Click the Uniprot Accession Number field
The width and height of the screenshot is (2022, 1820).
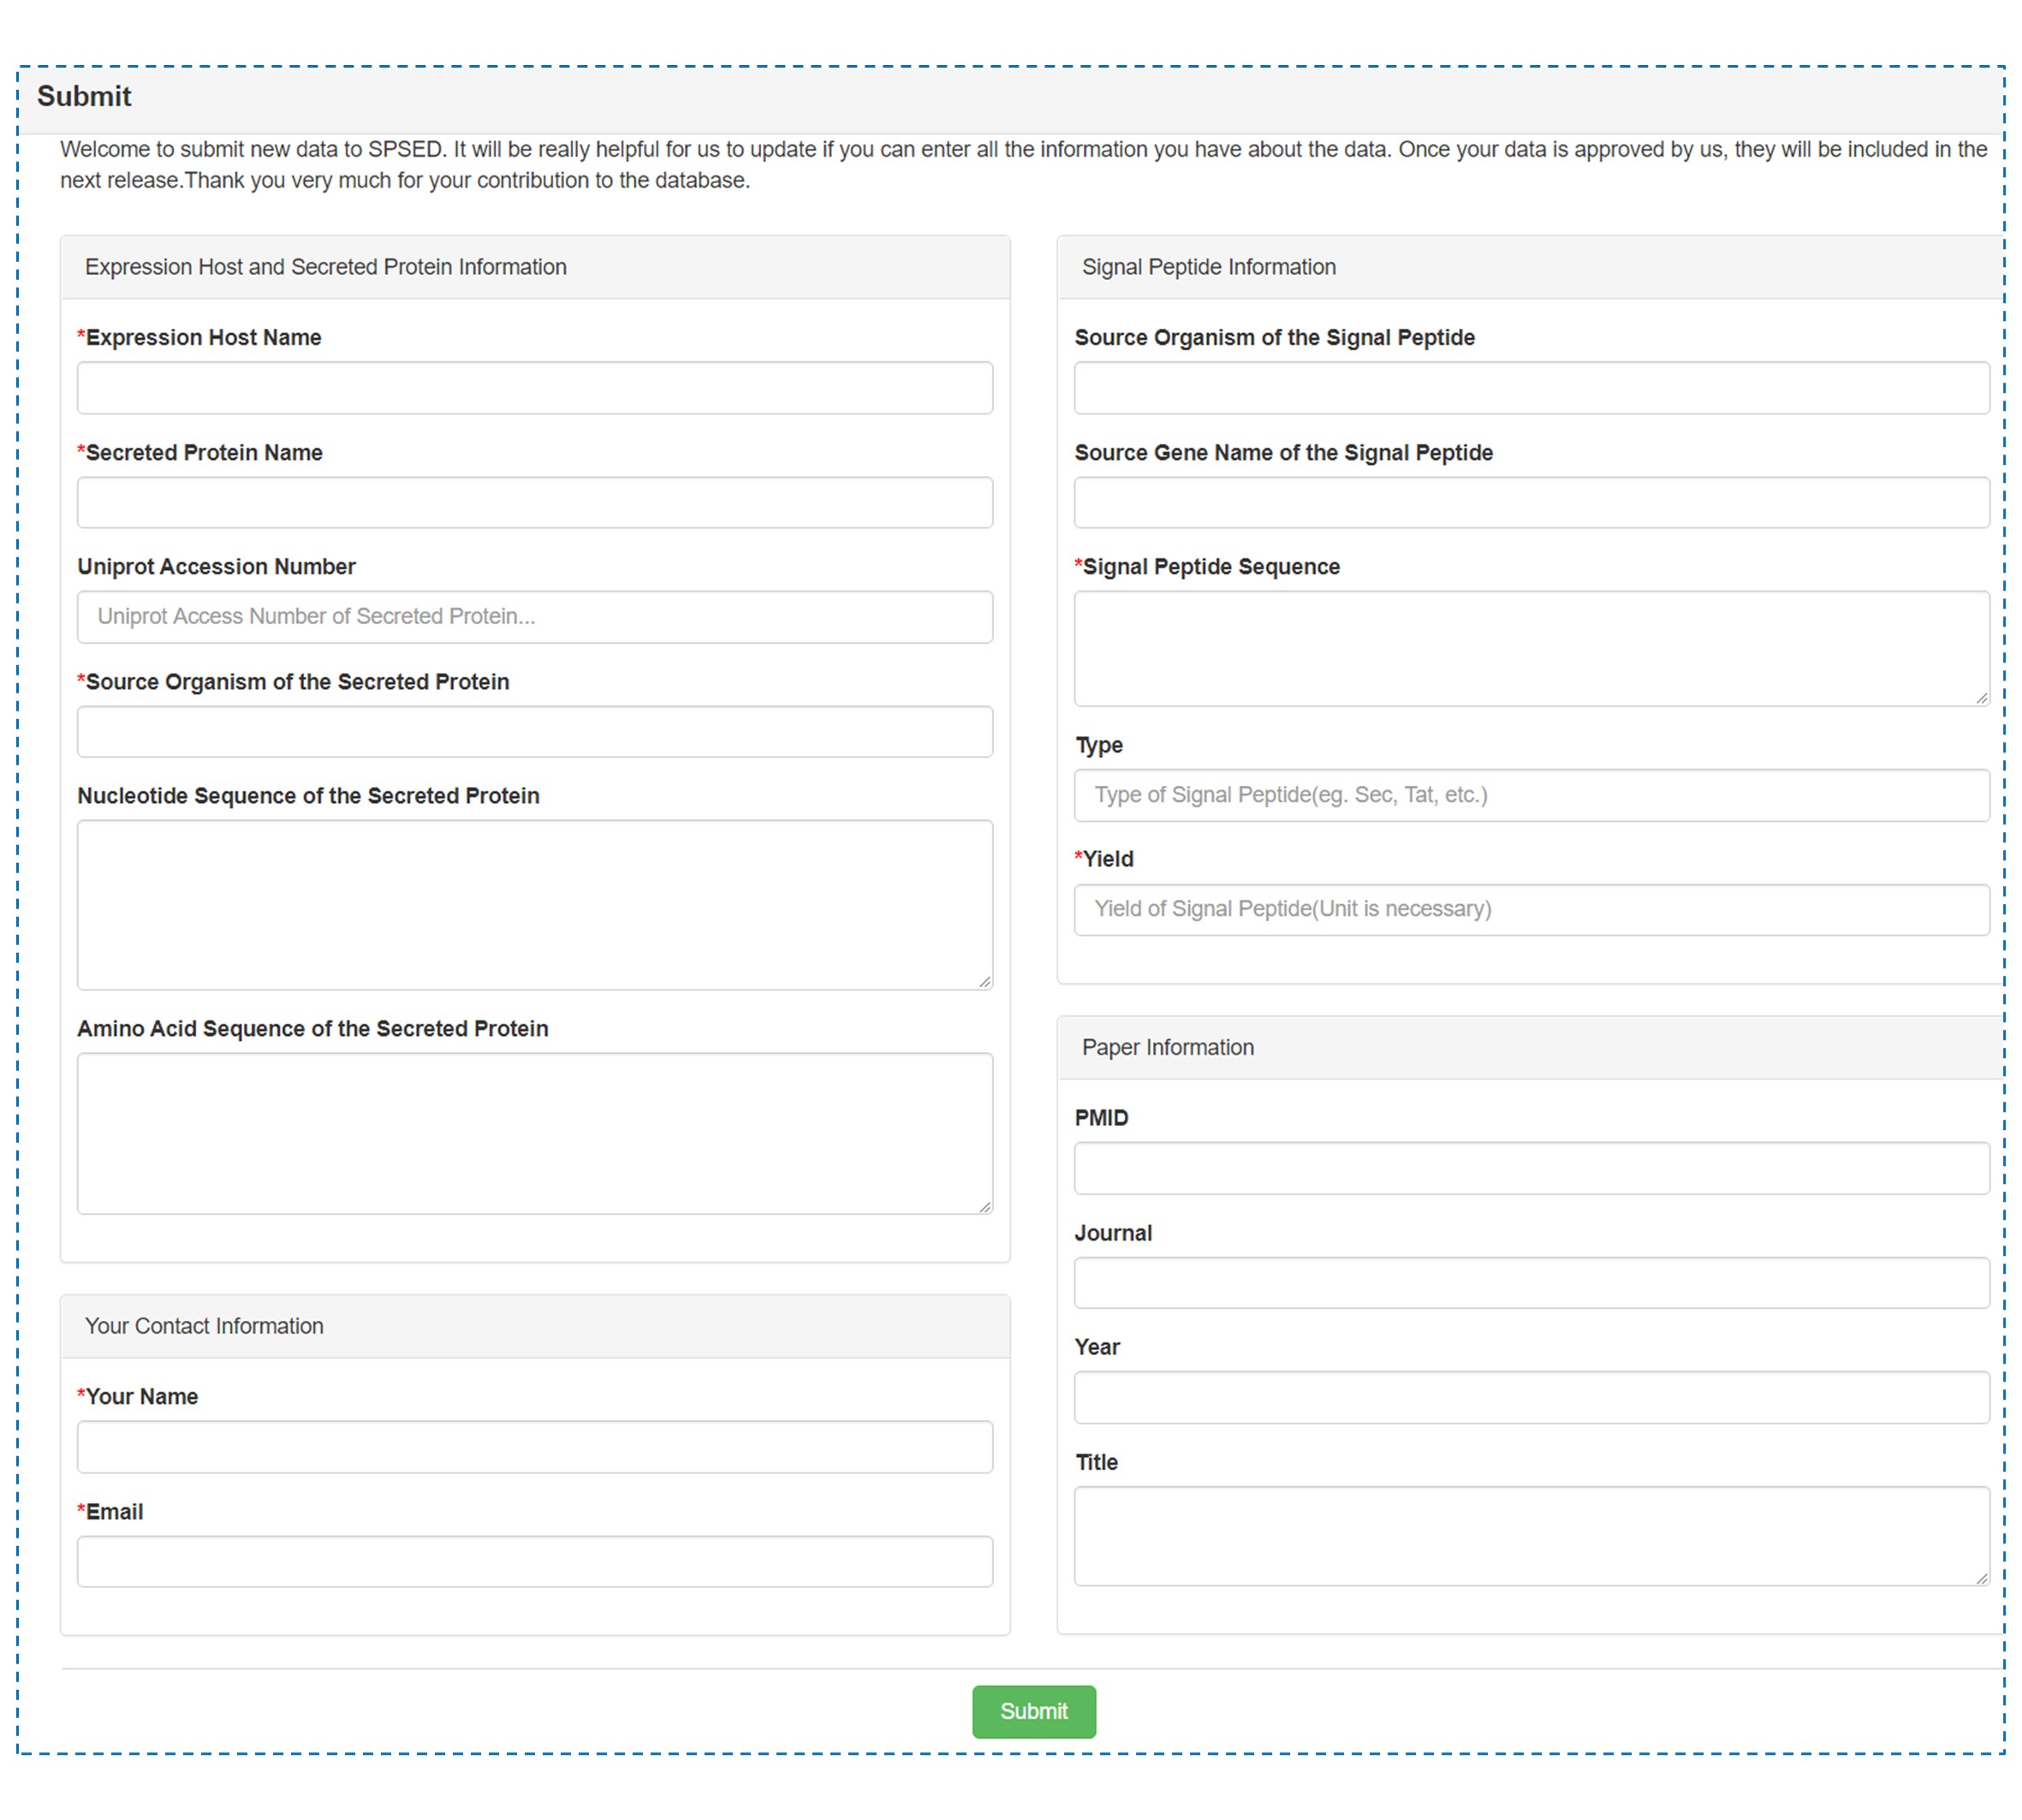coord(535,617)
